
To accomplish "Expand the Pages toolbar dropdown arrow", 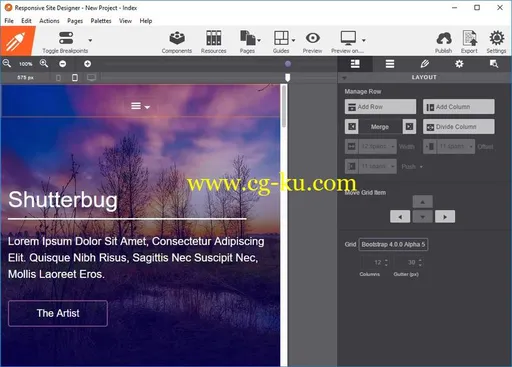I will point(259,40).
